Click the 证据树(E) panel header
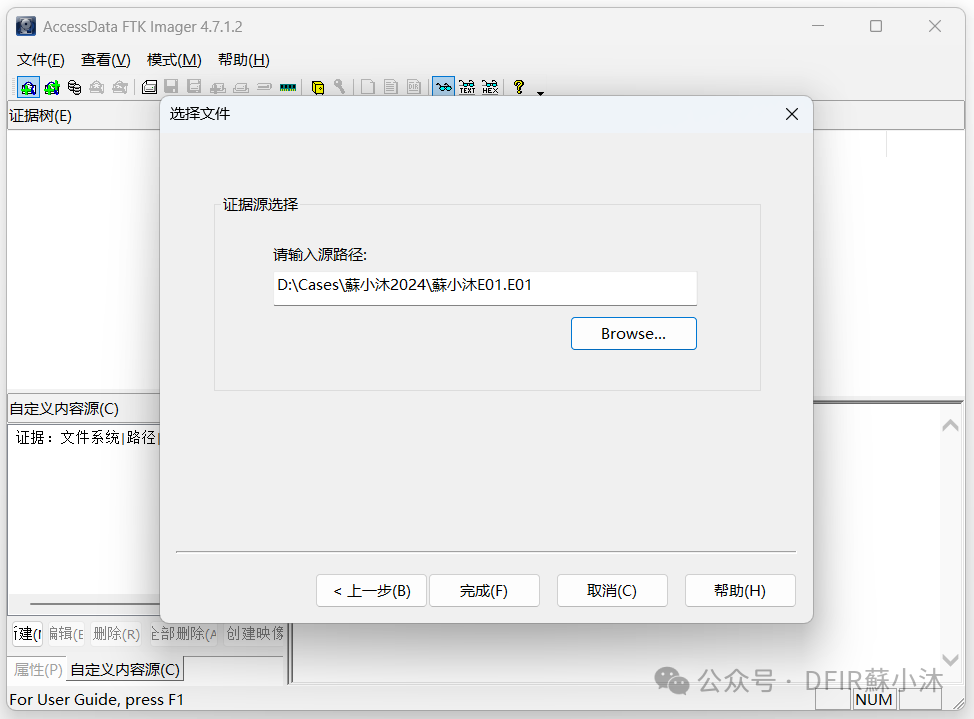 (83, 116)
